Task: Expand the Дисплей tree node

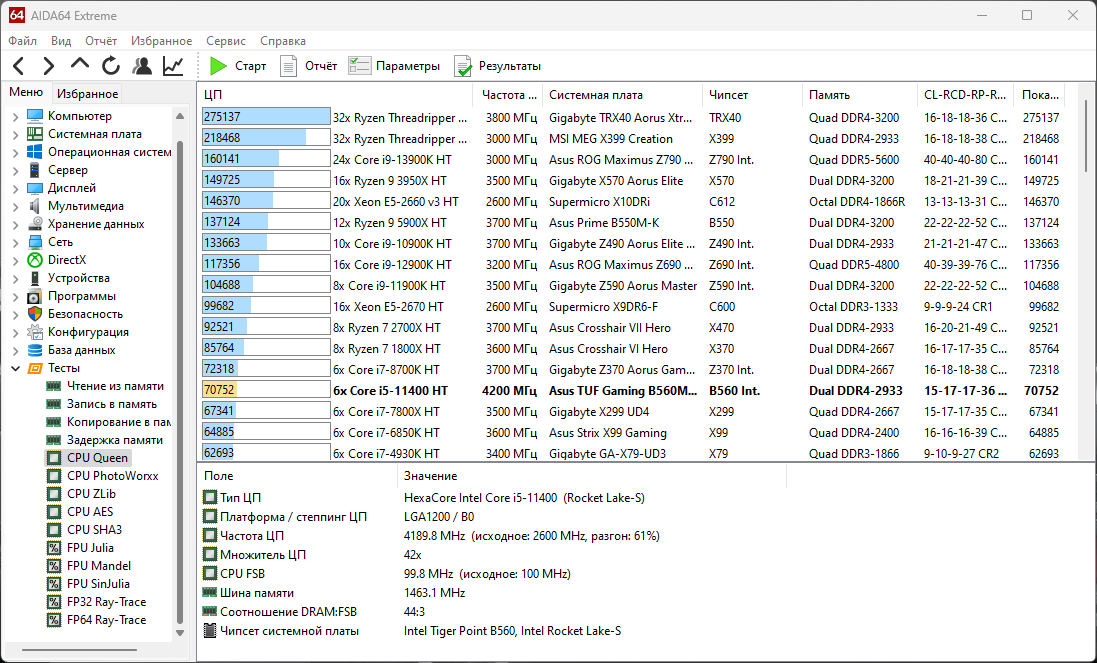Action: (x=15, y=188)
